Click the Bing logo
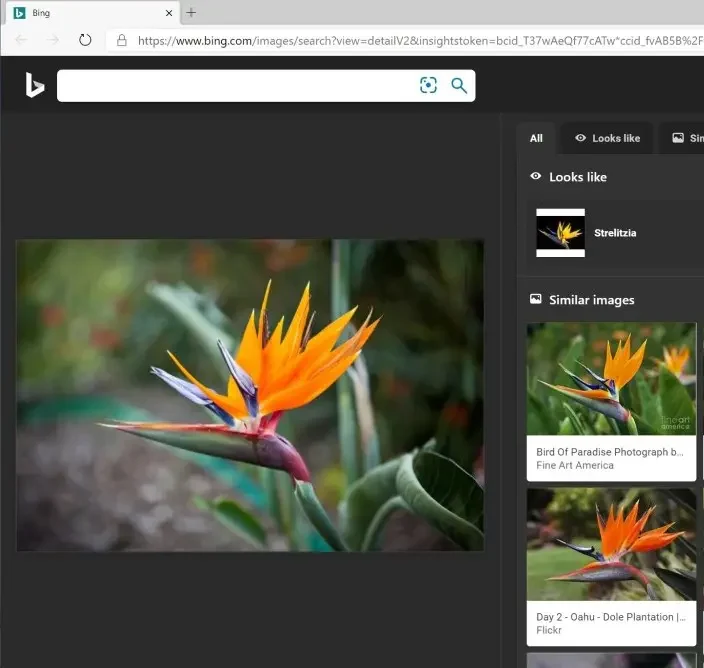Image resolution: width=704 pixels, height=668 pixels. coord(35,86)
